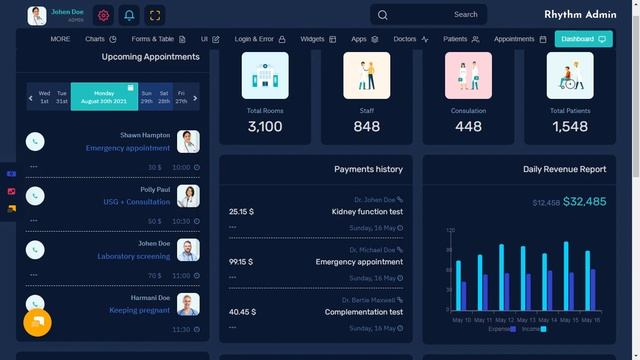
Task: Call Johen Doe phone icon in appointments
Action: point(35,250)
